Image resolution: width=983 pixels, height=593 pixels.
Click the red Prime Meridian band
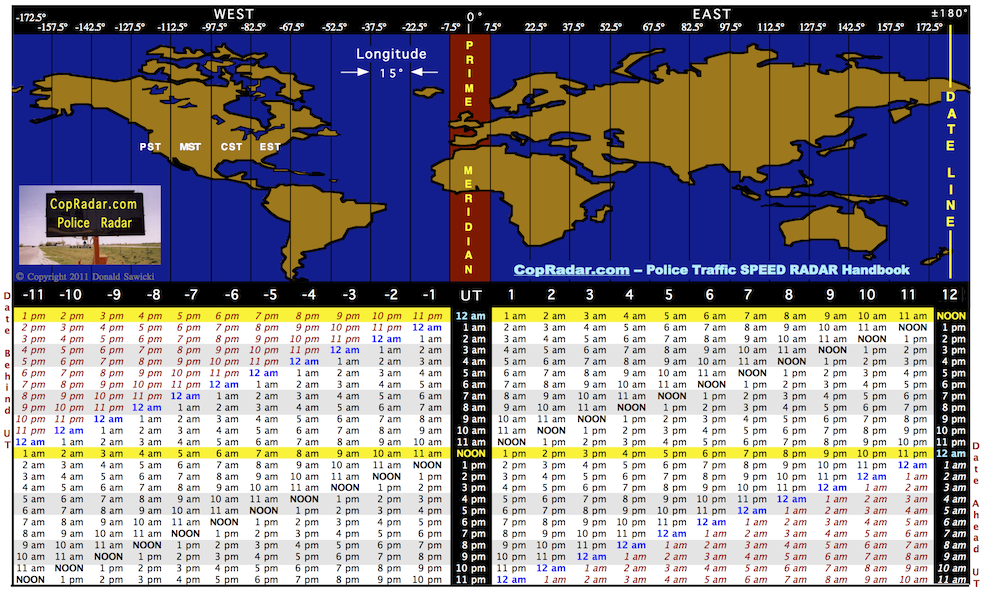point(470,158)
